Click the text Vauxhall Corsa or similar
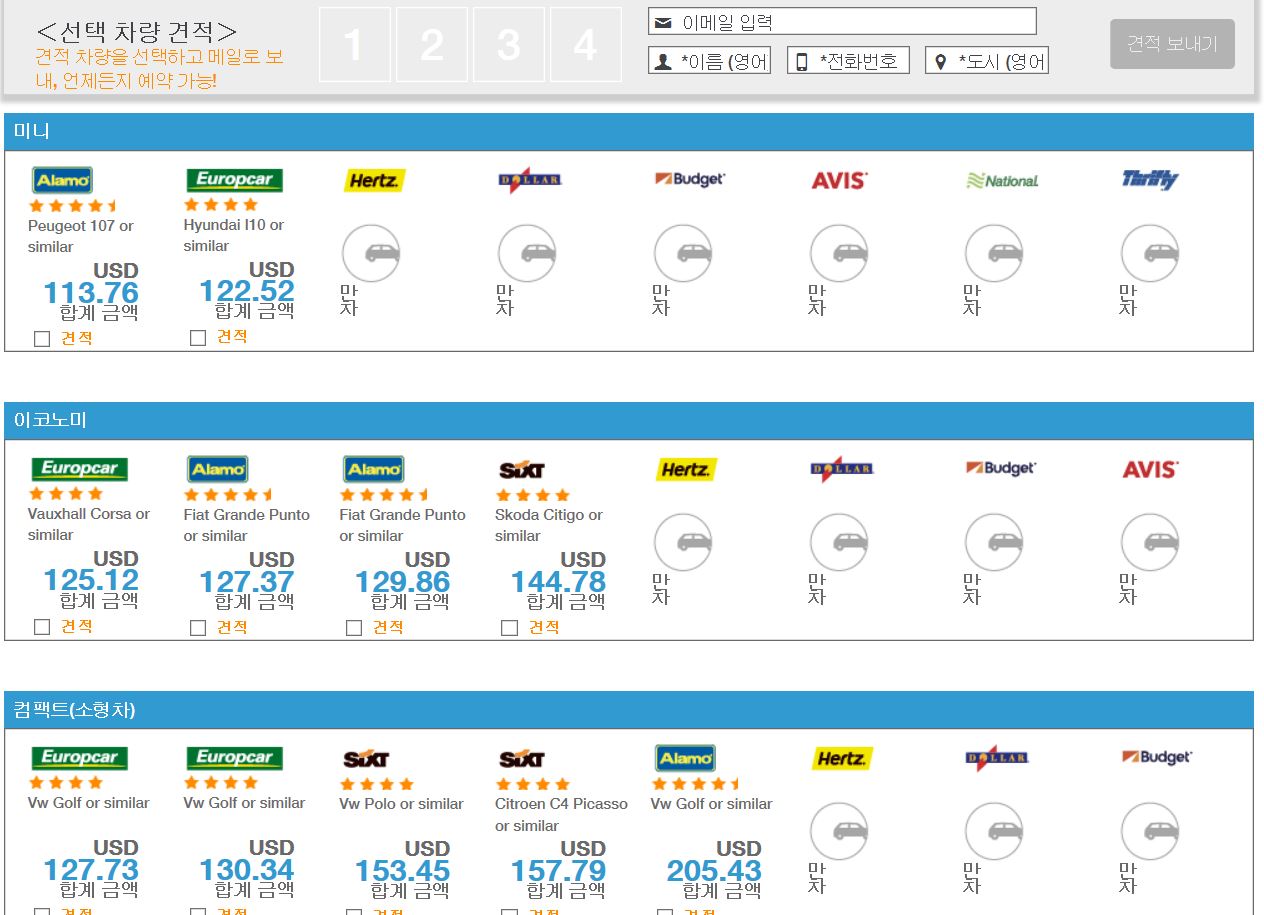Screen dimensions: 1264x915 click(x=89, y=524)
